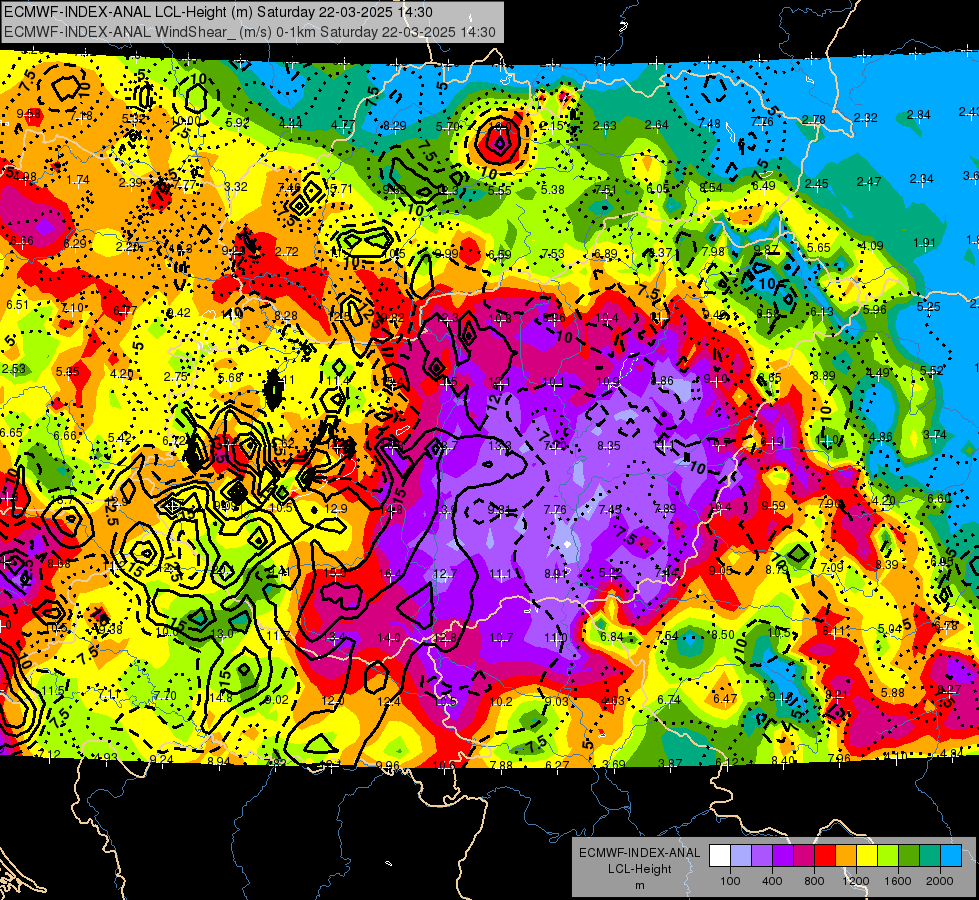Click the map value 2.53

pyautogui.click(x=13, y=368)
